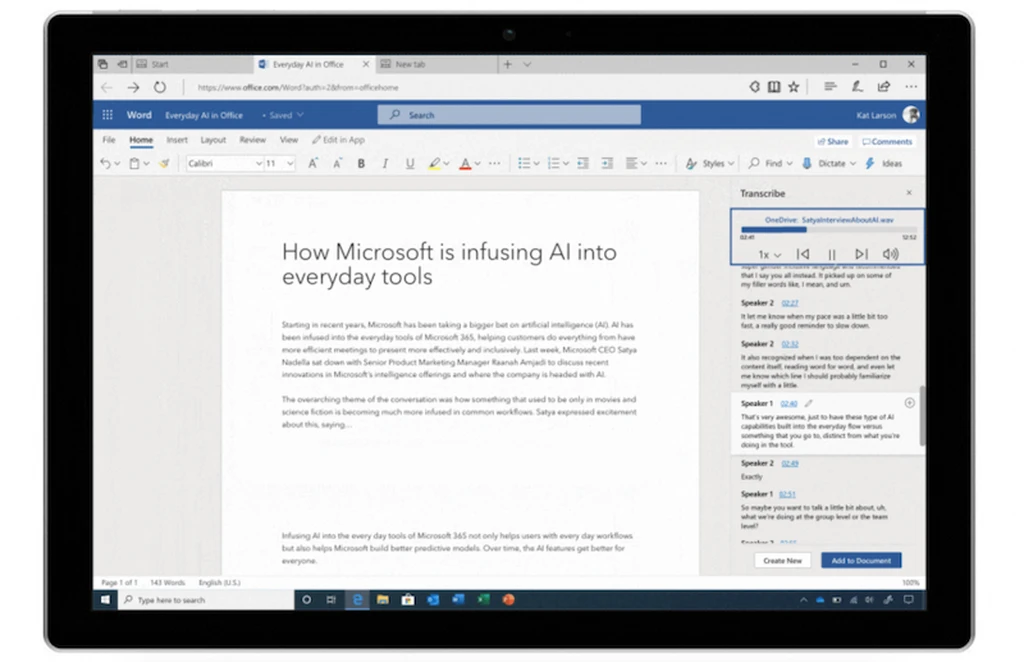The height and width of the screenshot is (662, 1024).
Task: Open the File menu
Action: (109, 140)
